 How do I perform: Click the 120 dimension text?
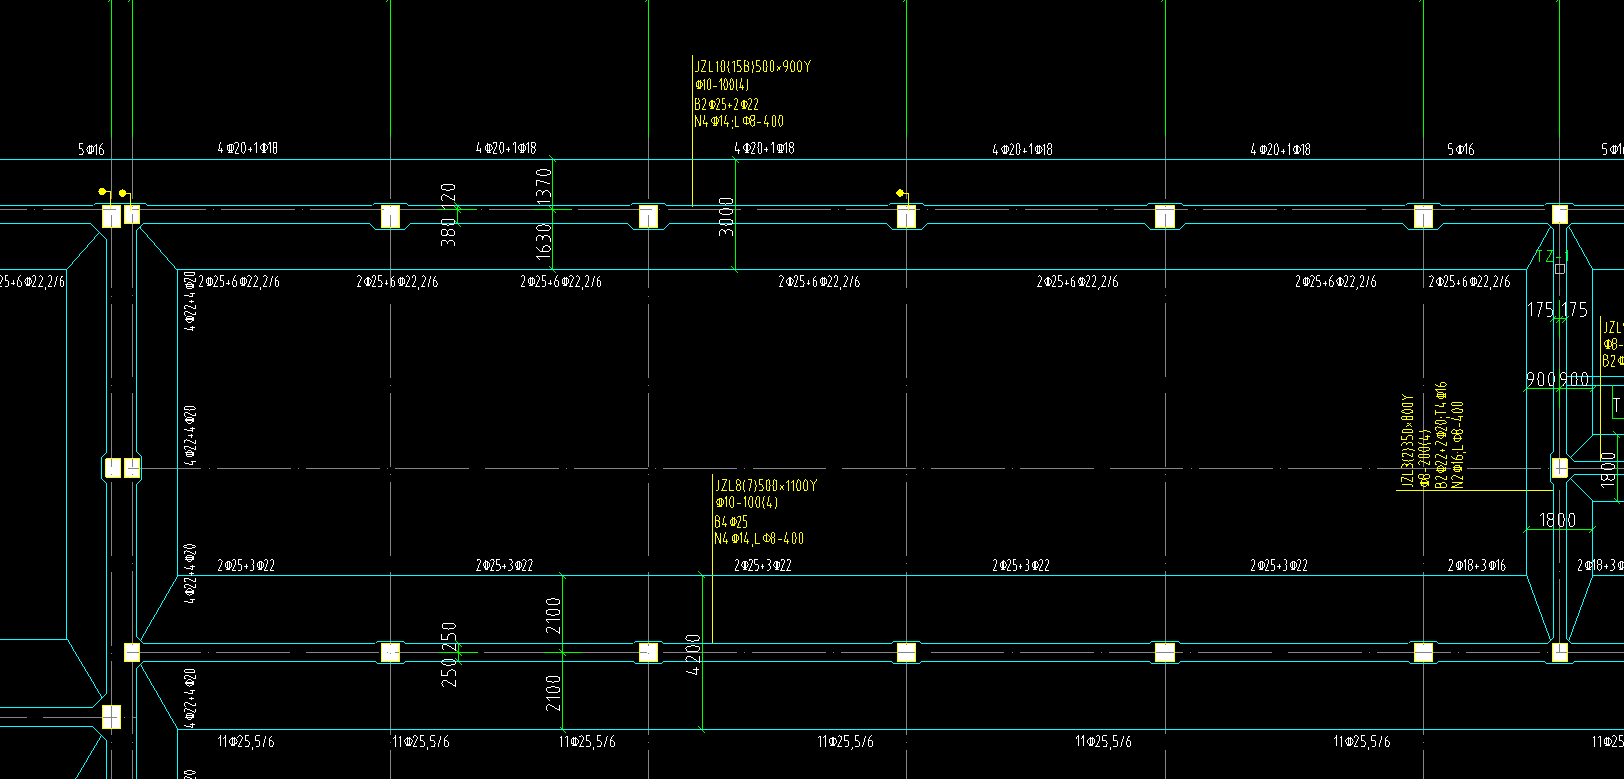click(x=449, y=194)
